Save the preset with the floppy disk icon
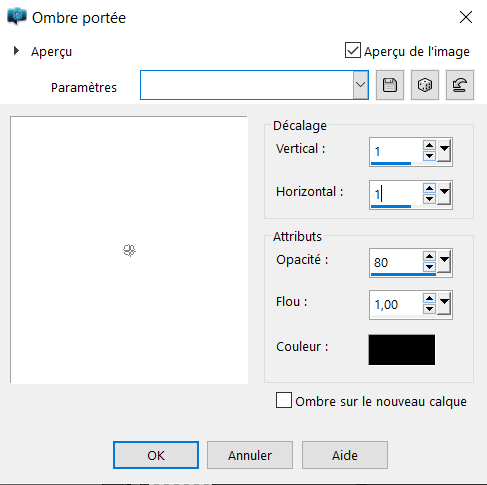 tap(390, 85)
